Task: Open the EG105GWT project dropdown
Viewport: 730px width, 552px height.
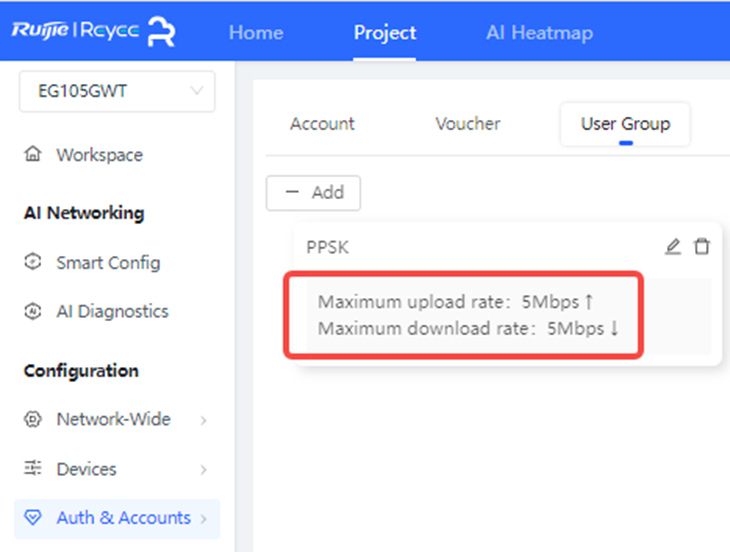Action: [x=117, y=91]
